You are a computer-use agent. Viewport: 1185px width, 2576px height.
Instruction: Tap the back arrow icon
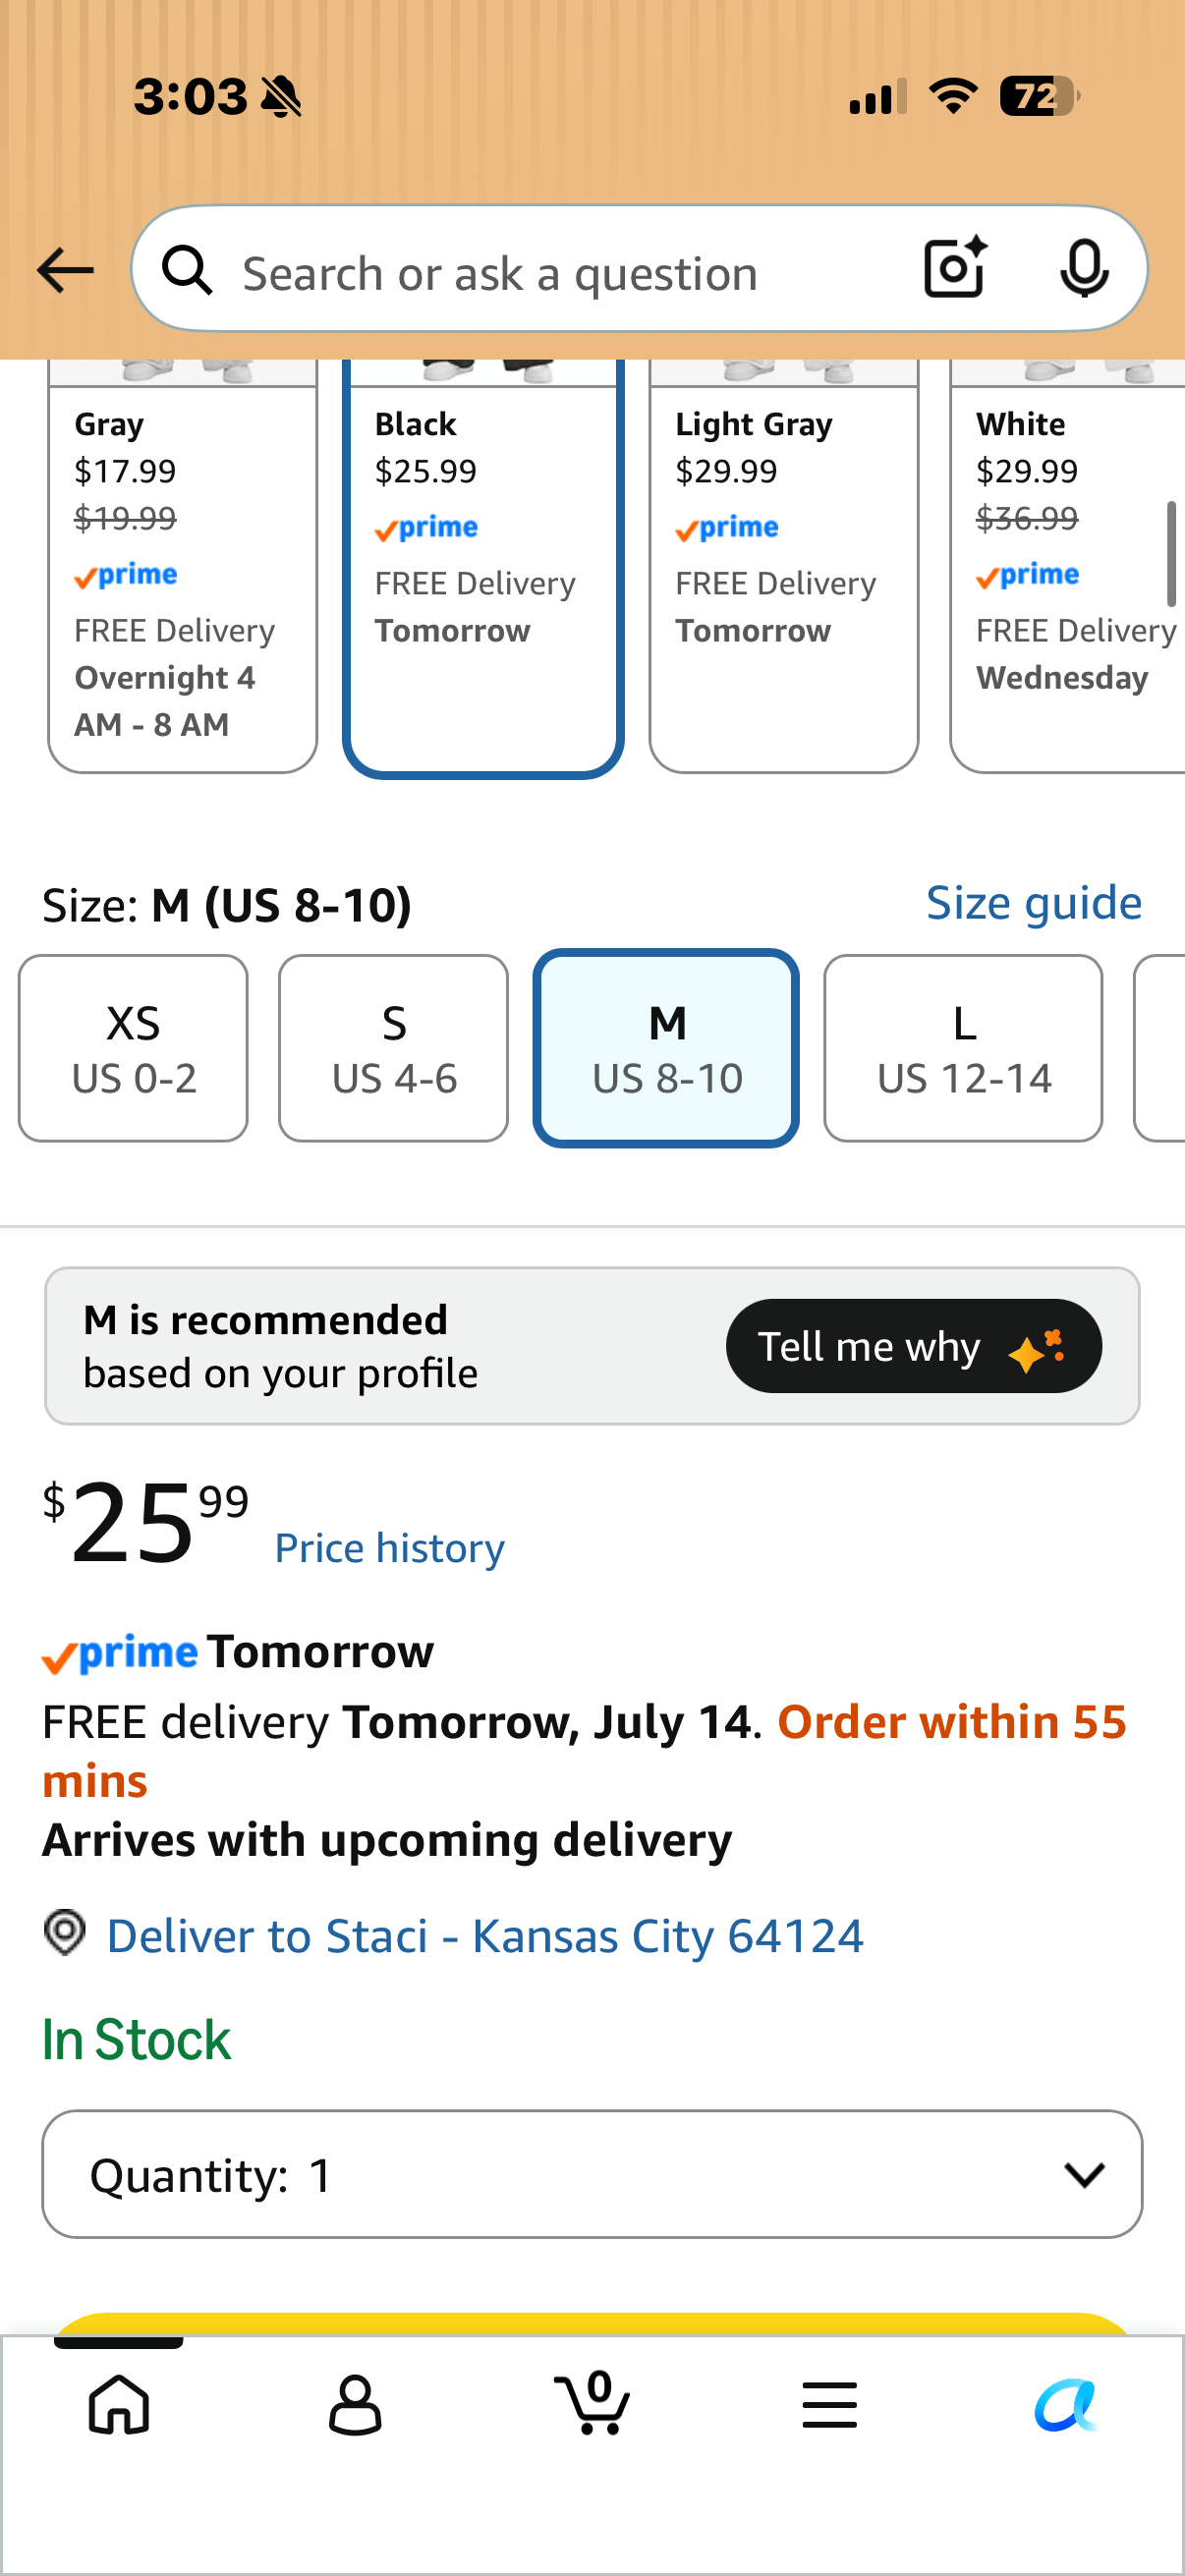point(65,271)
